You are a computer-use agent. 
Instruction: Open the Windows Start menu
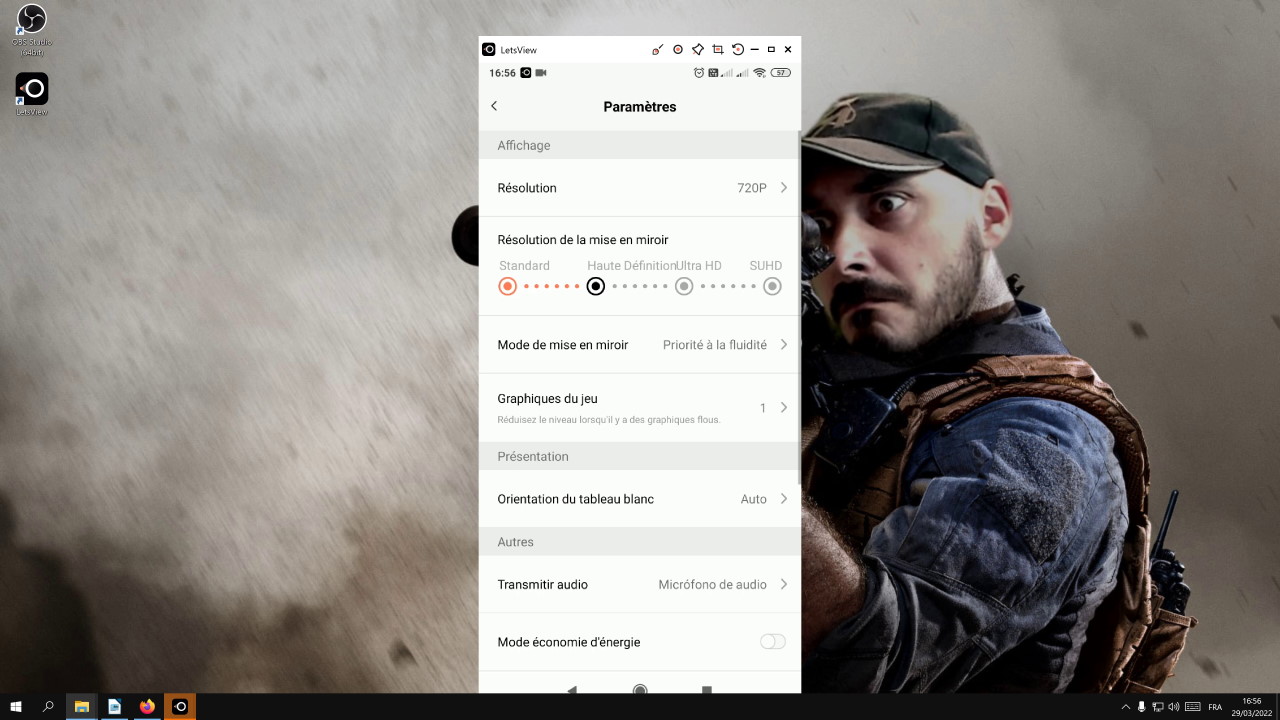(16, 707)
